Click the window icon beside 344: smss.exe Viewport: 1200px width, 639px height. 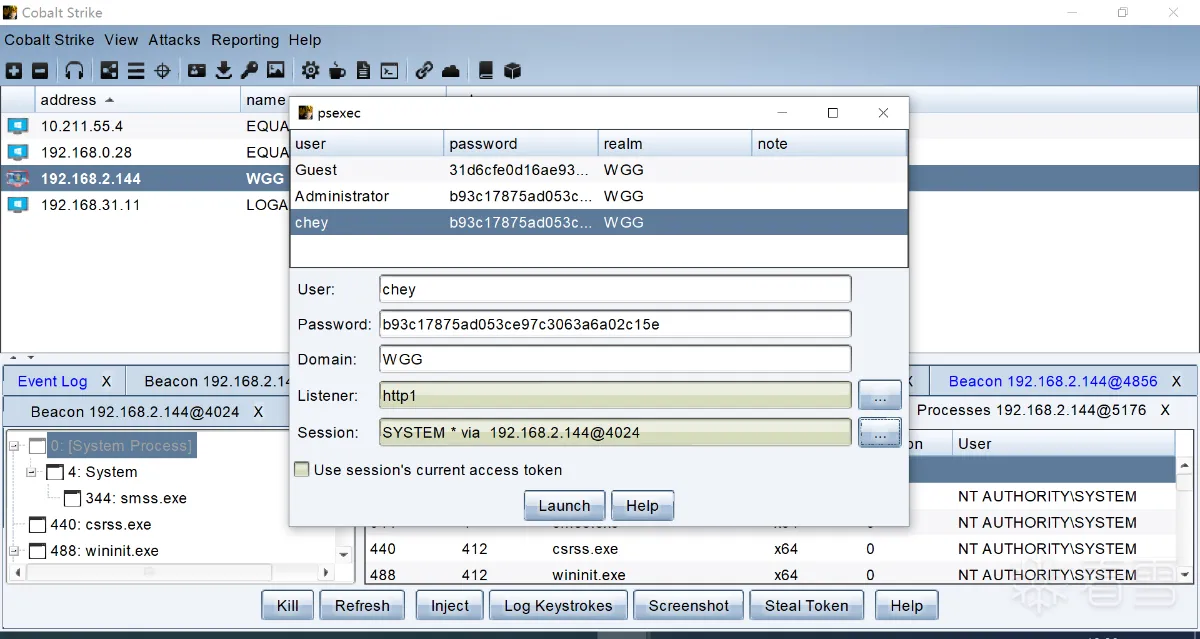tap(72, 498)
